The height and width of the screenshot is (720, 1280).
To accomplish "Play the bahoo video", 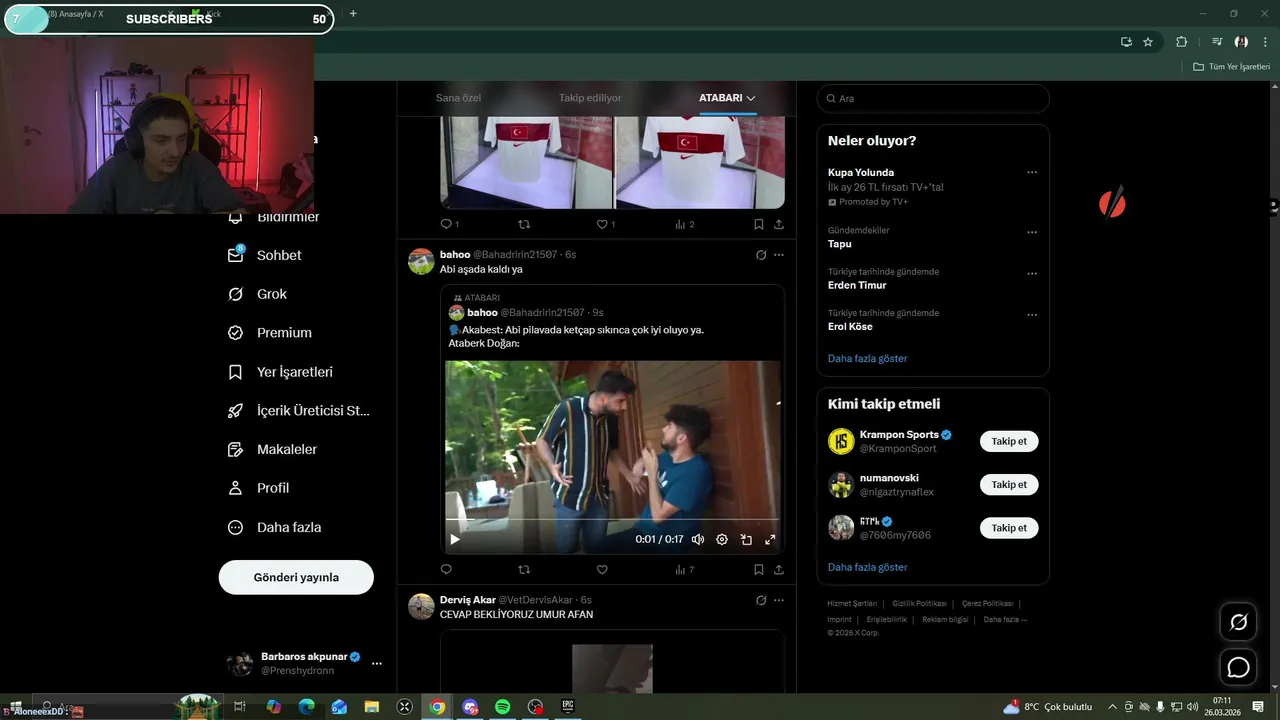I will click(455, 539).
